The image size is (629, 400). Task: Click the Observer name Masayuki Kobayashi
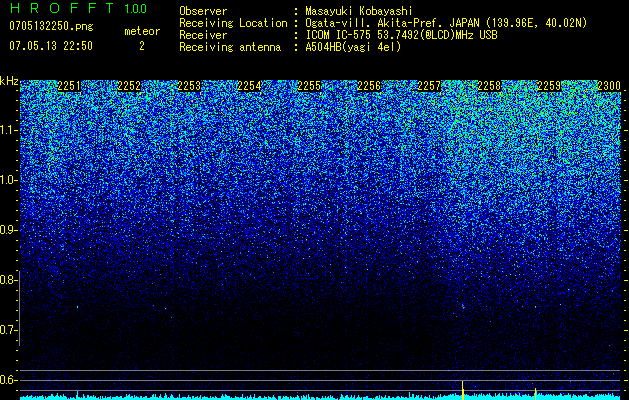click(x=359, y=11)
